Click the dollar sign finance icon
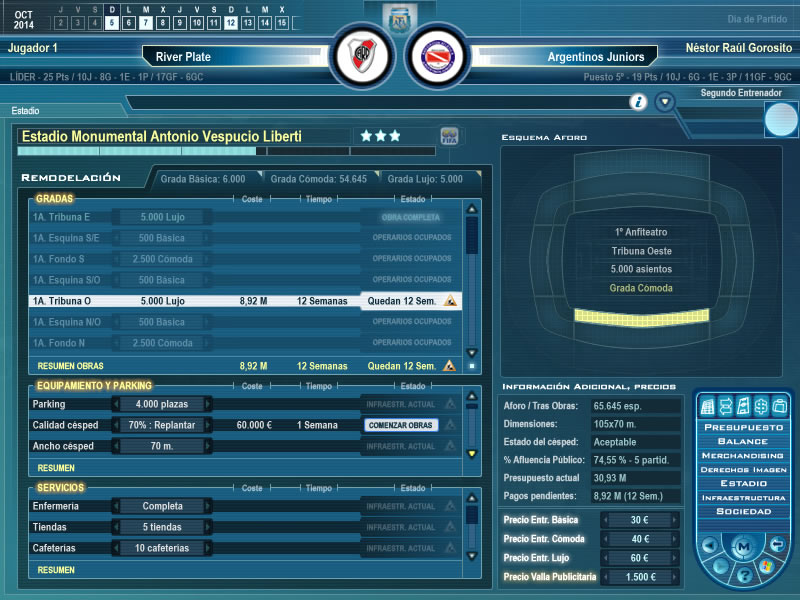Image resolution: width=800 pixels, height=600 pixels. 759,406
